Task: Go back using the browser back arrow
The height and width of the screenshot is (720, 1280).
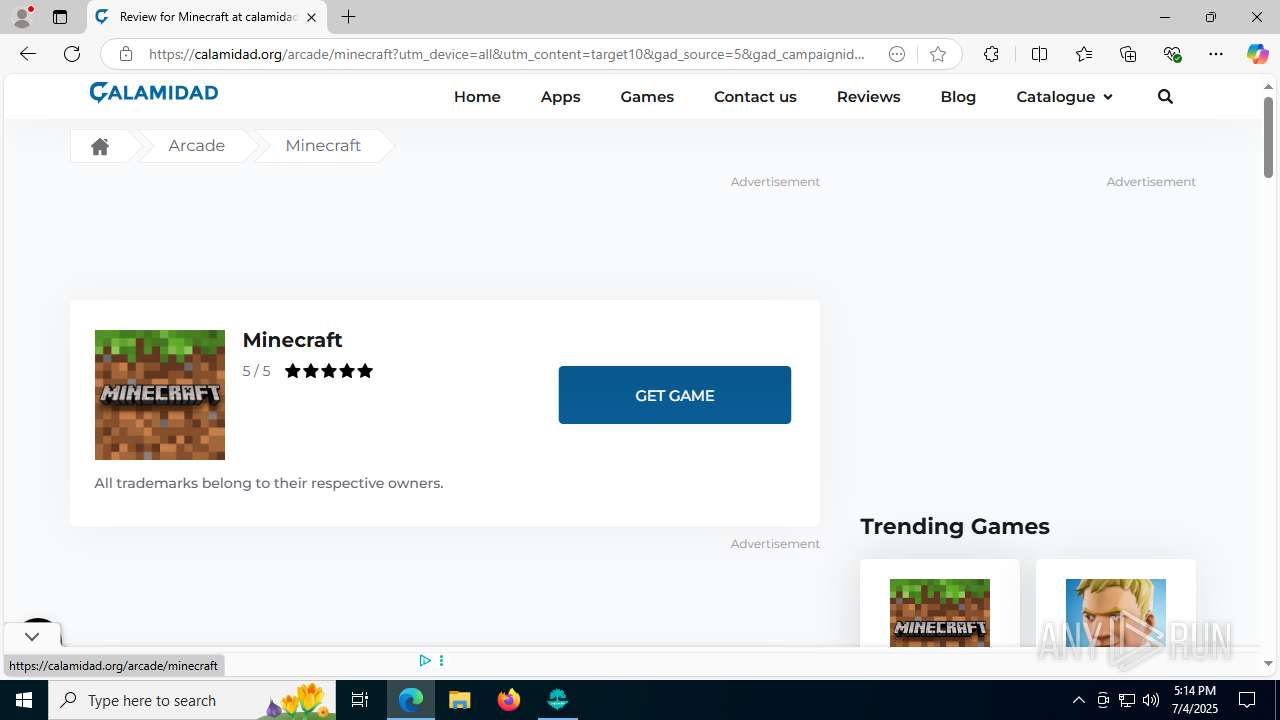Action: point(28,54)
